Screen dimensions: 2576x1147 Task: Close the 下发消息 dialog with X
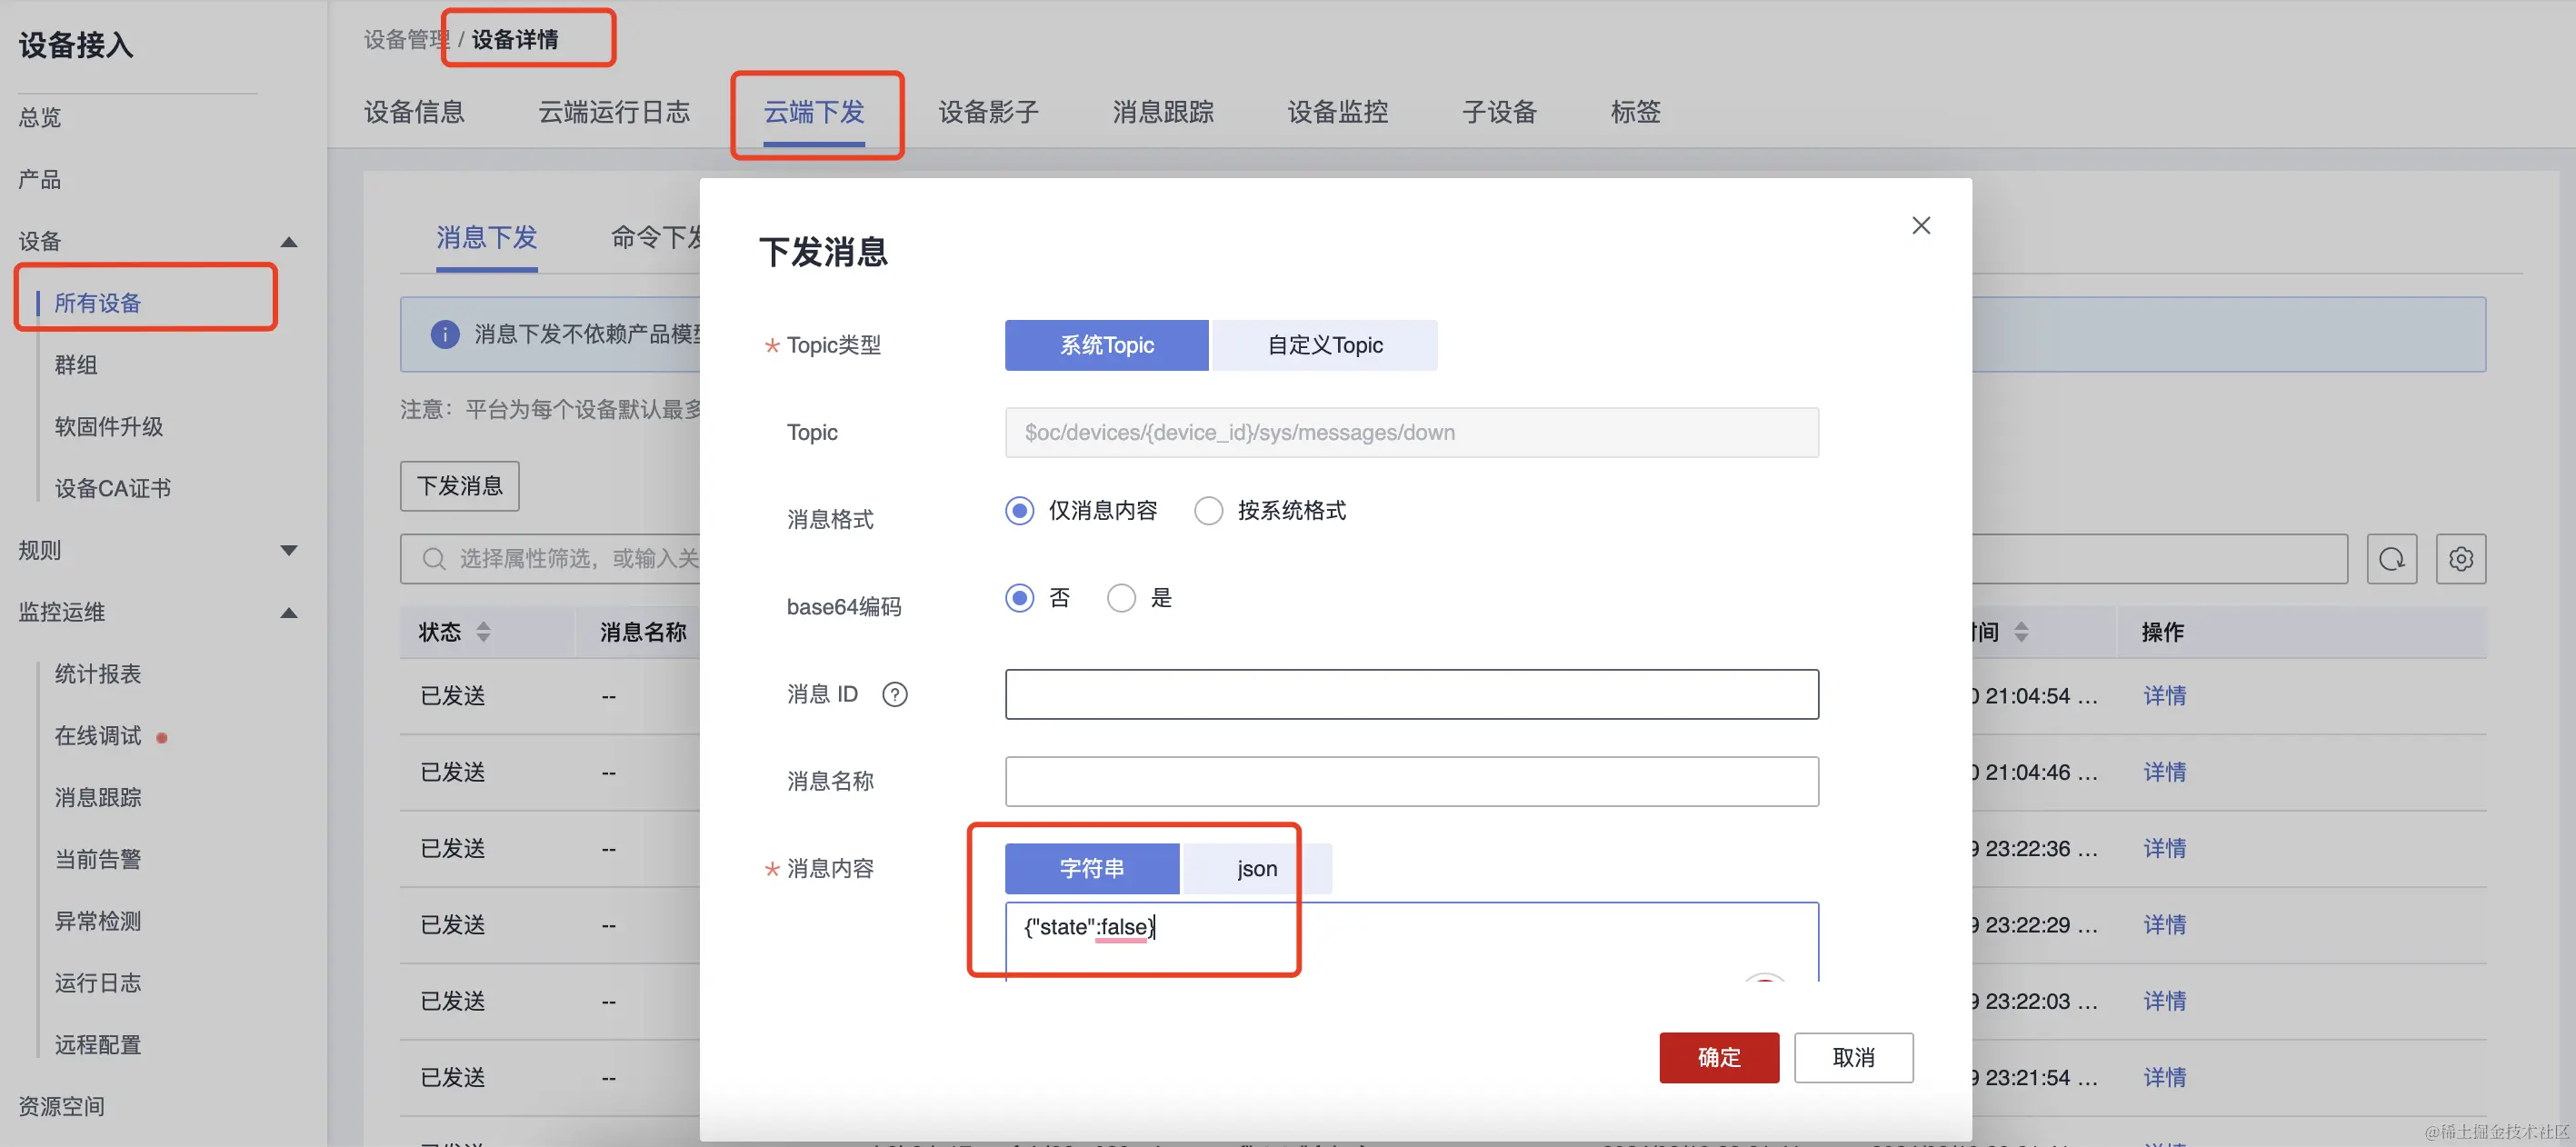coord(1920,226)
